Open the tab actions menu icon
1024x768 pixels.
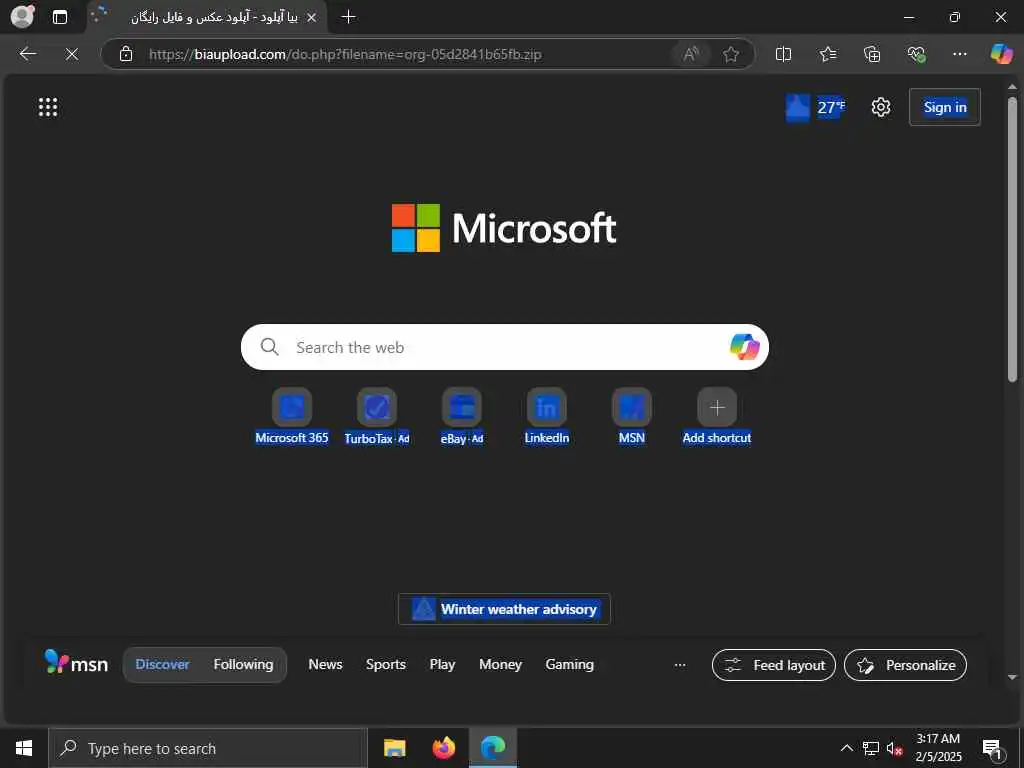pos(60,17)
